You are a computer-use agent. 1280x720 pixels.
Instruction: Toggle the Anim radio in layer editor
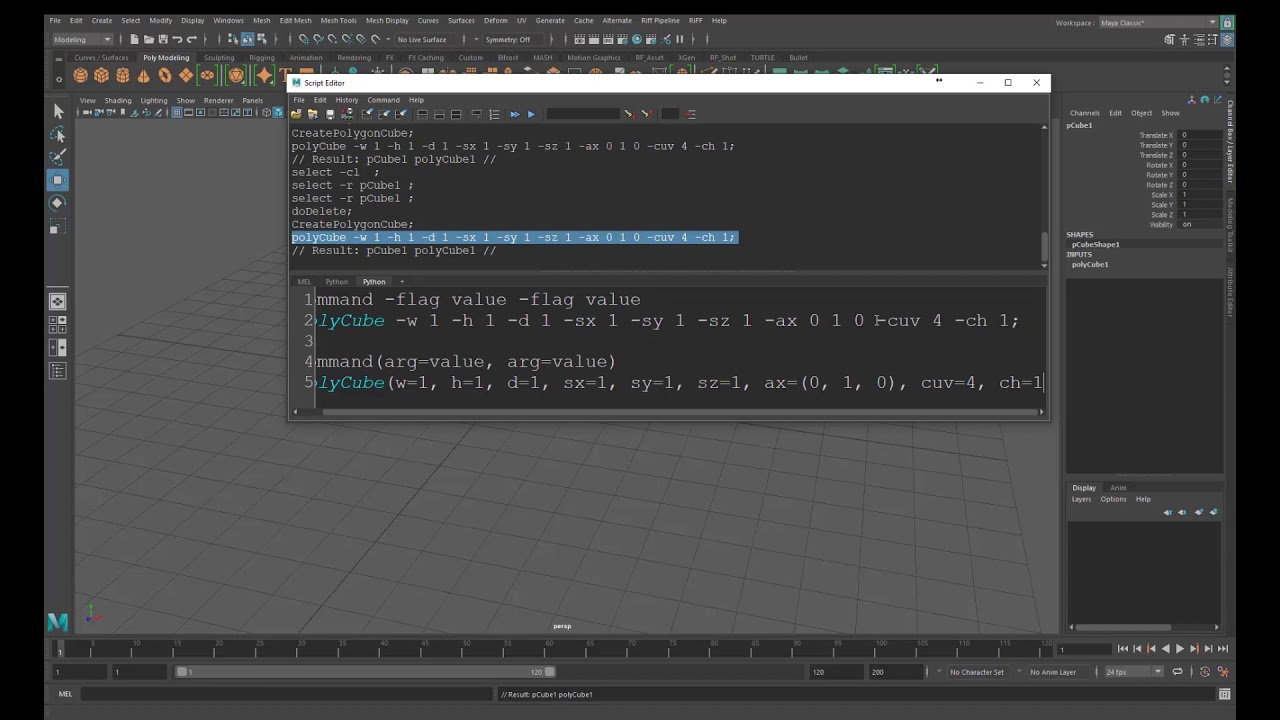pos(1118,488)
